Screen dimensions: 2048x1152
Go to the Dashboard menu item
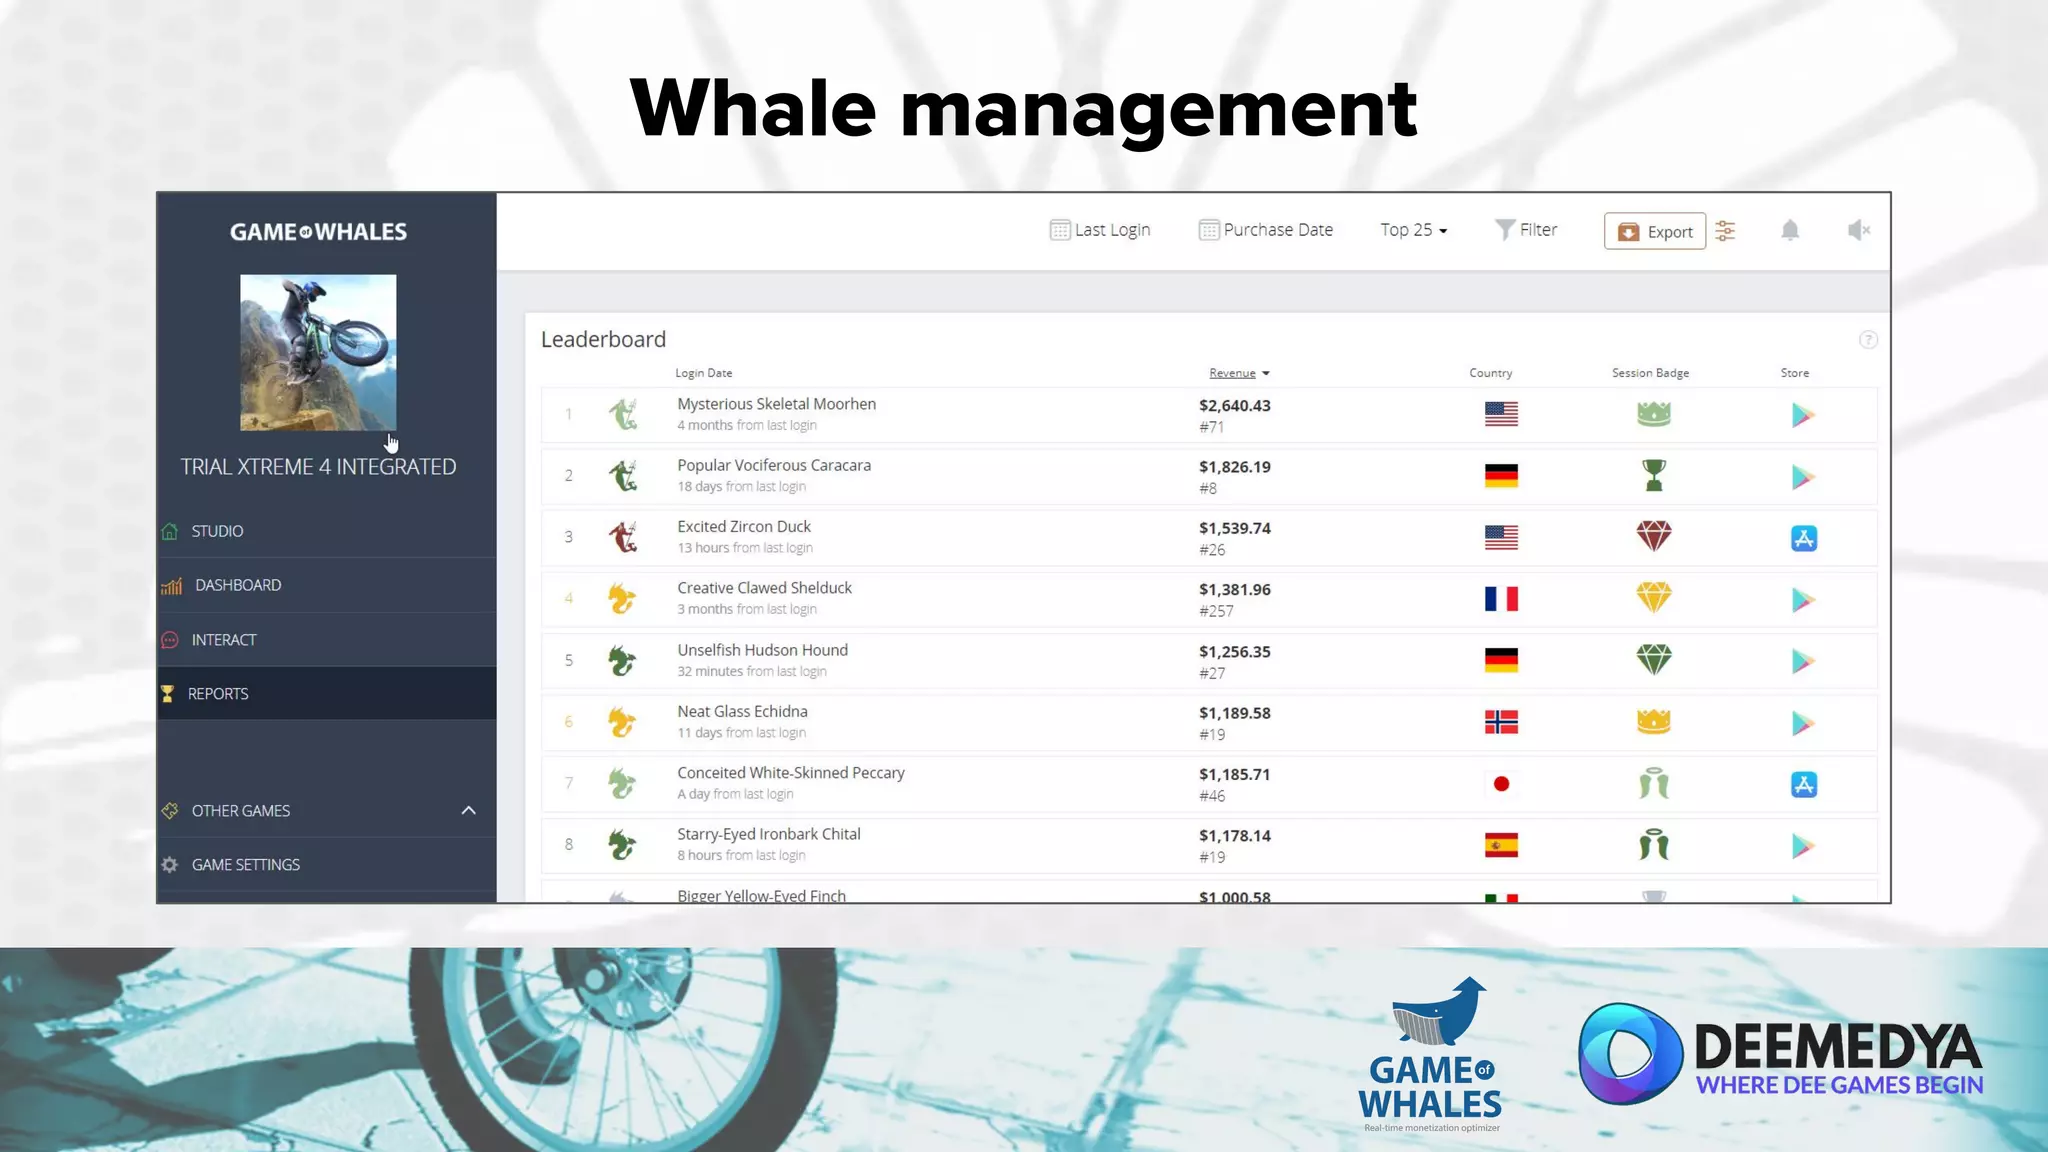point(237,585)
